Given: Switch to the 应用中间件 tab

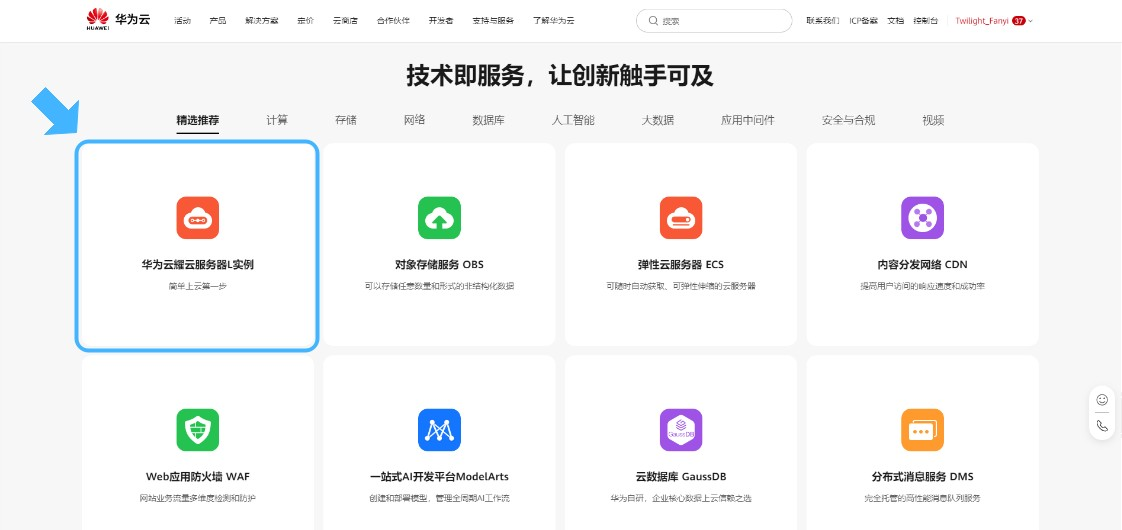Looking at the screenshot, I should 748,120.
